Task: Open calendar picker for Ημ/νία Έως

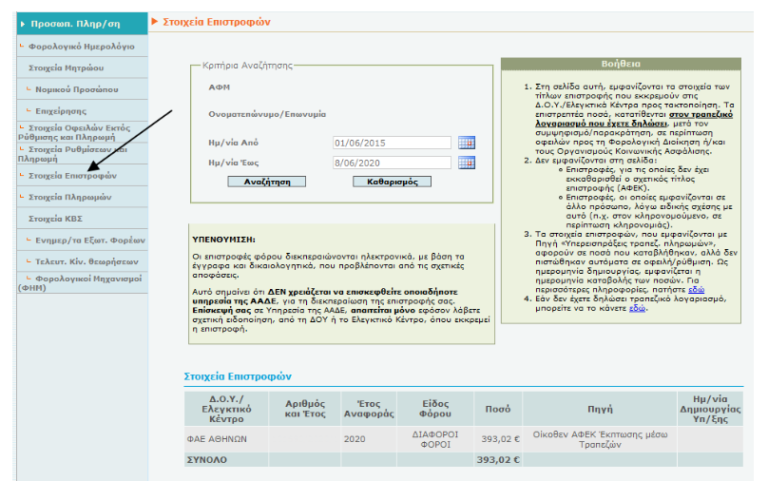Action: click(466, 163)
